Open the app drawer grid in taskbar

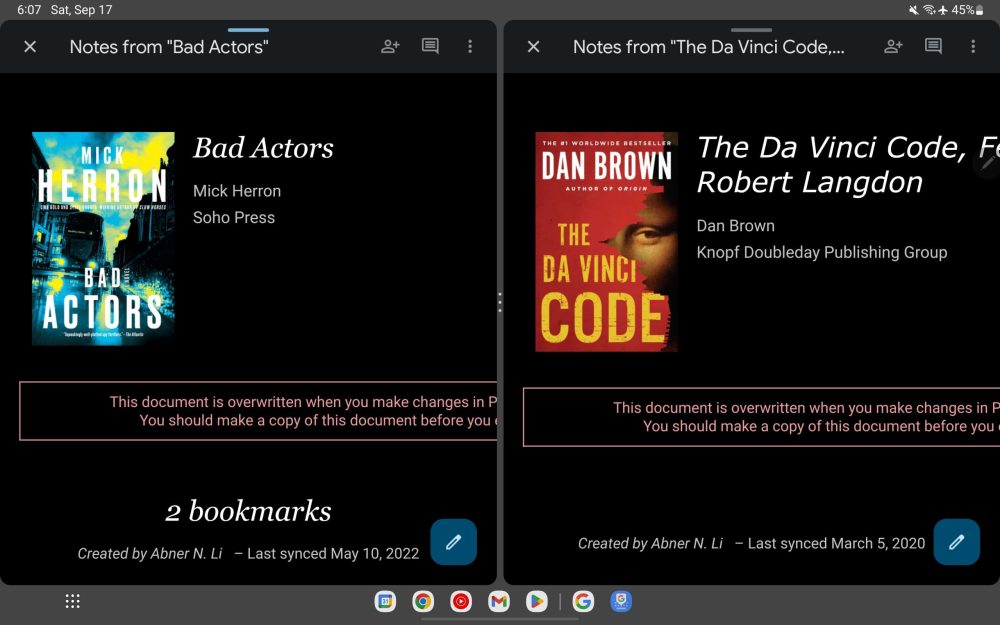pos(72,601)
